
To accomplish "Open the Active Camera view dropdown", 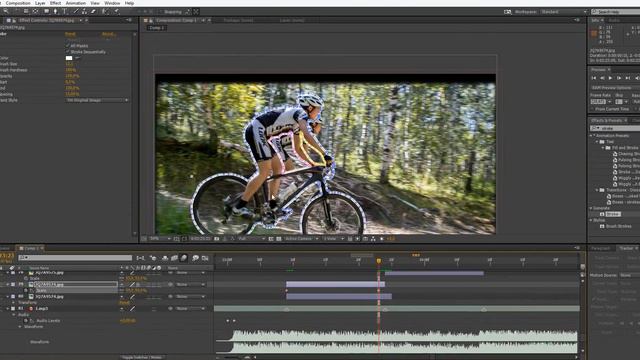I will tap(301, 239).
